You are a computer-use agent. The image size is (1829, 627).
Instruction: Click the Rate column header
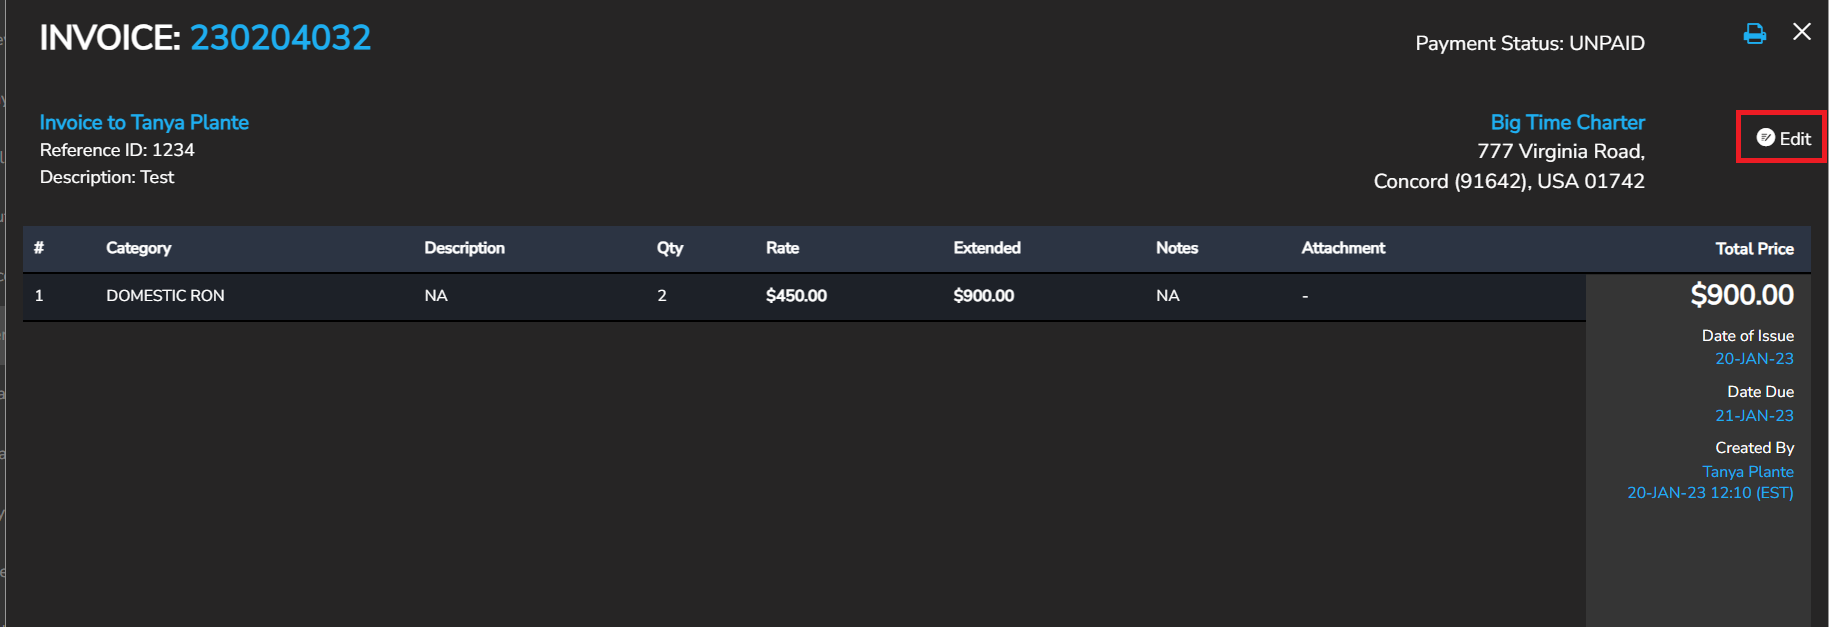(x=782, y=248)
